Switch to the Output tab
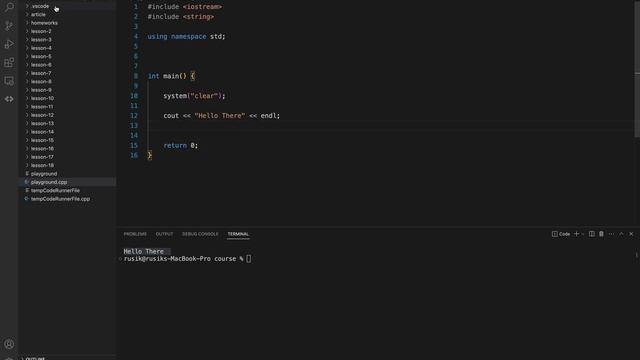 164,234
